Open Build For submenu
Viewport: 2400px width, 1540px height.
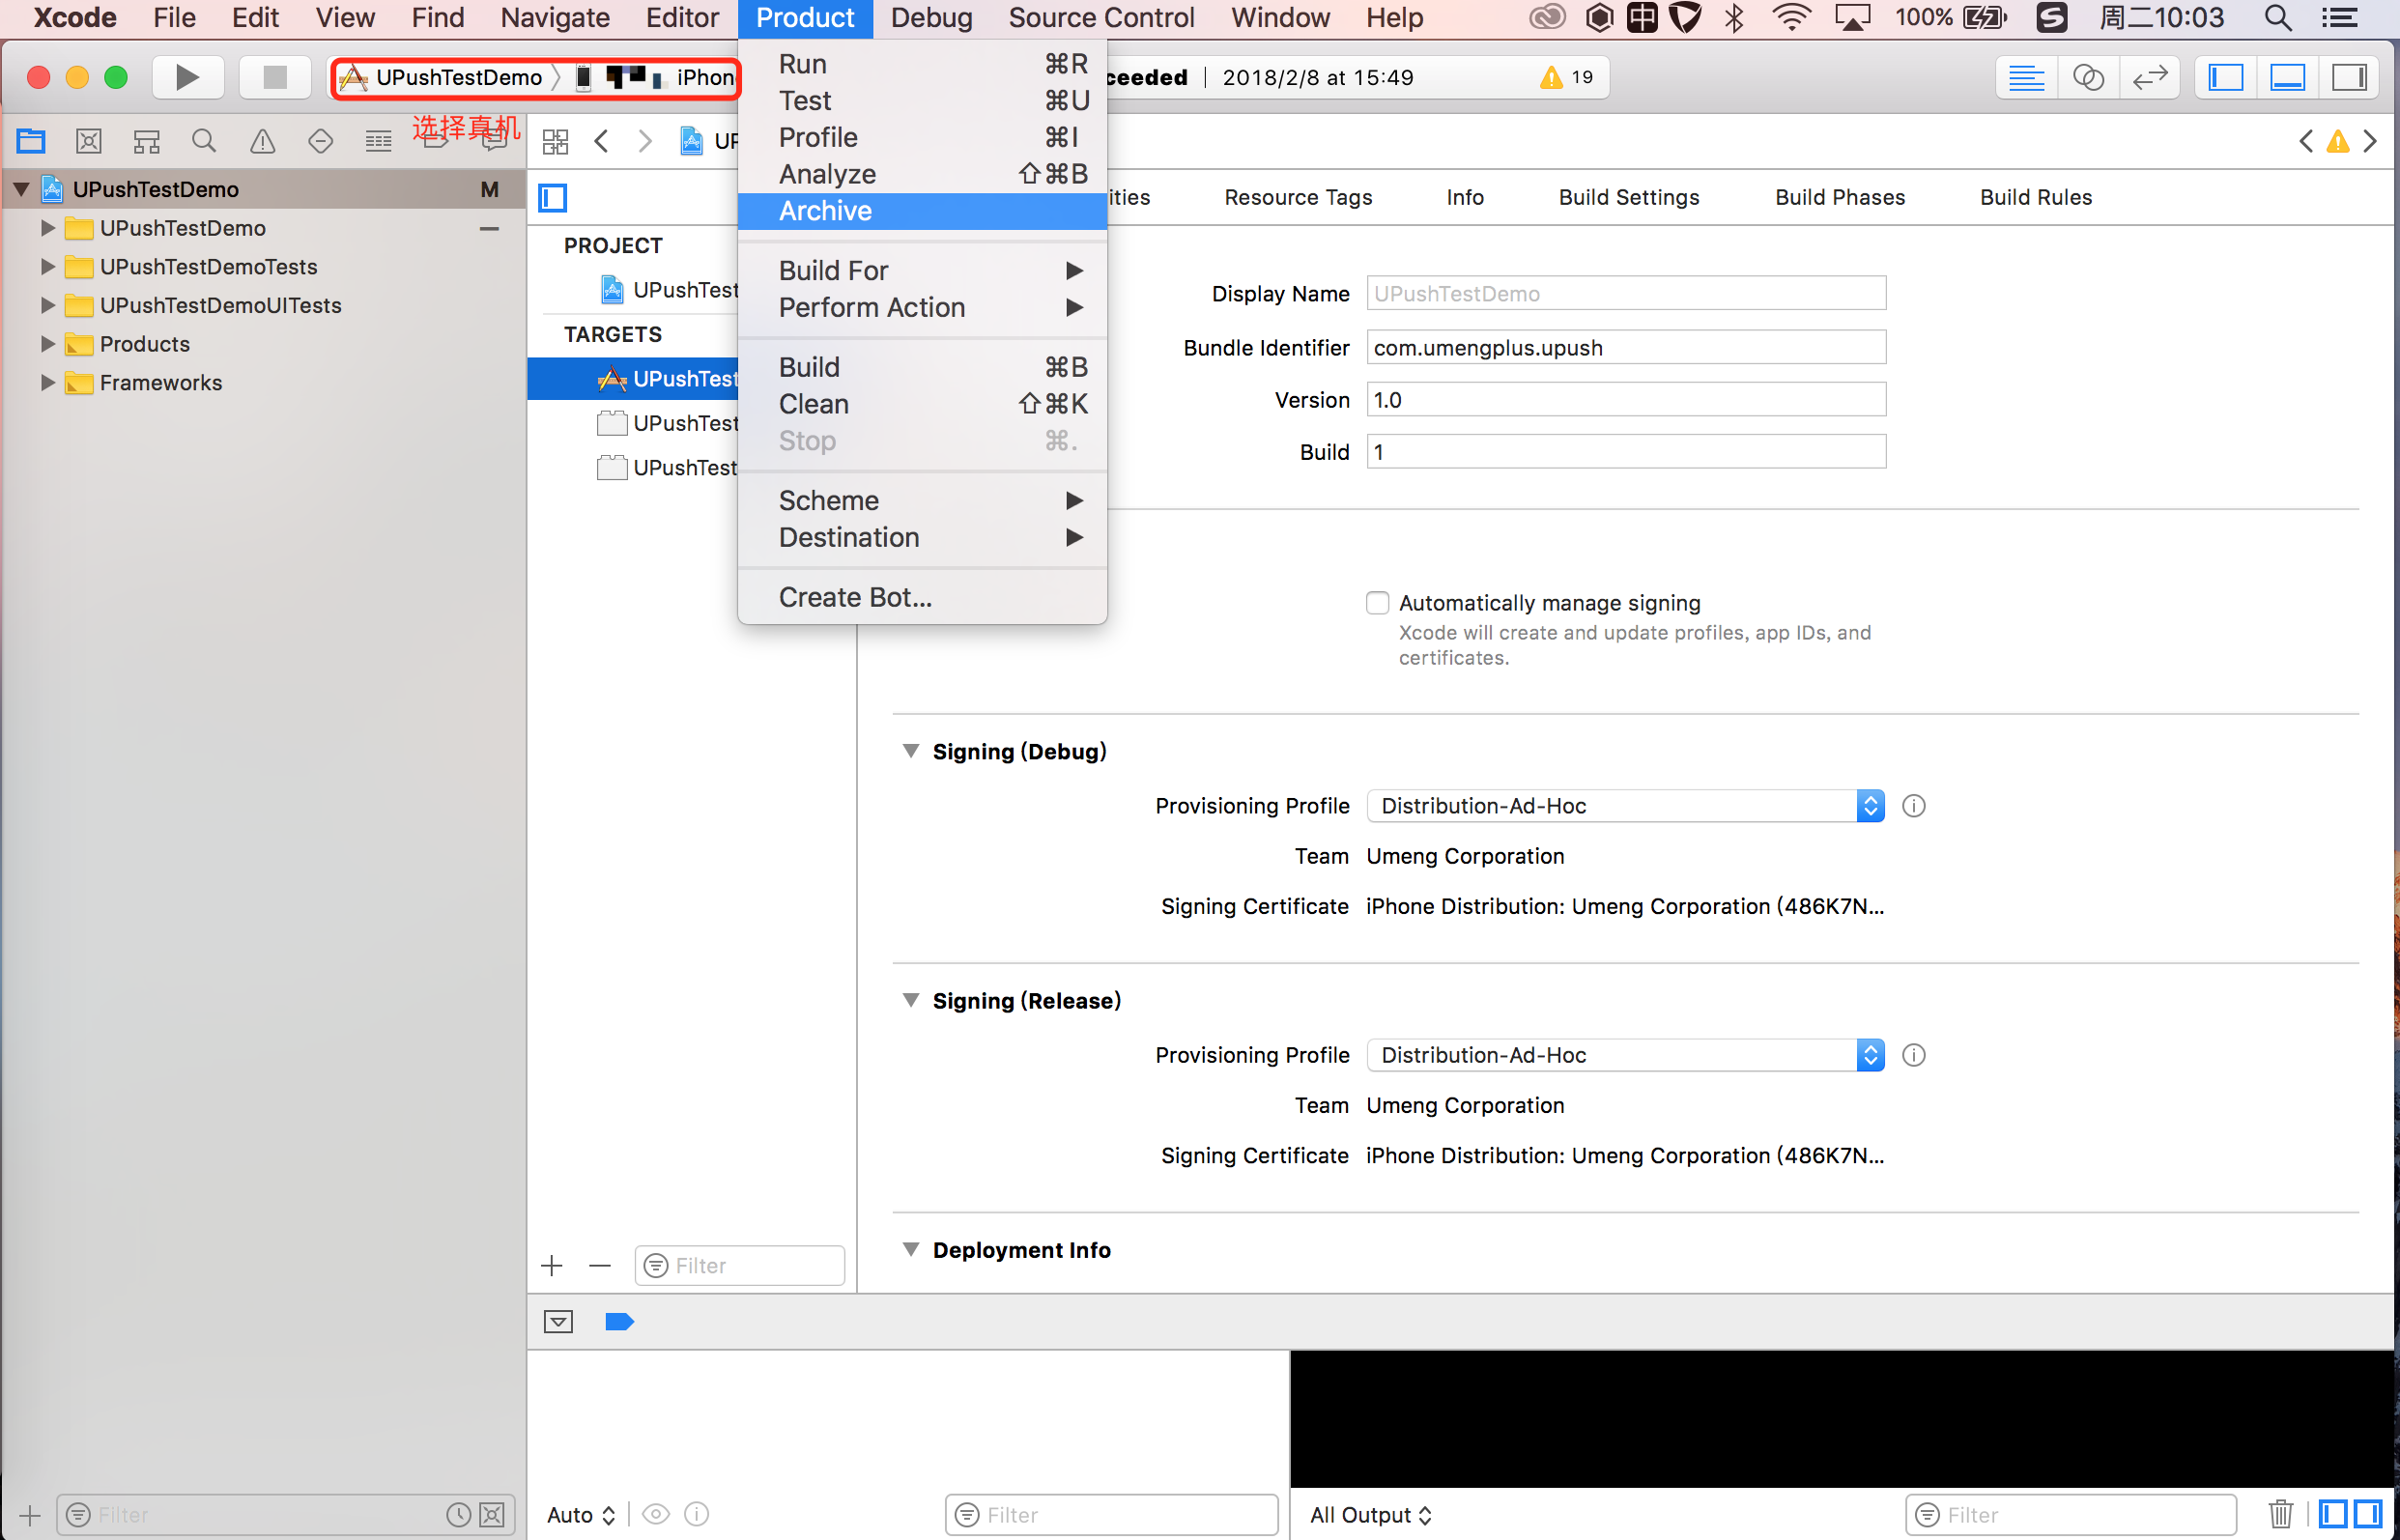tap(922, 271)
